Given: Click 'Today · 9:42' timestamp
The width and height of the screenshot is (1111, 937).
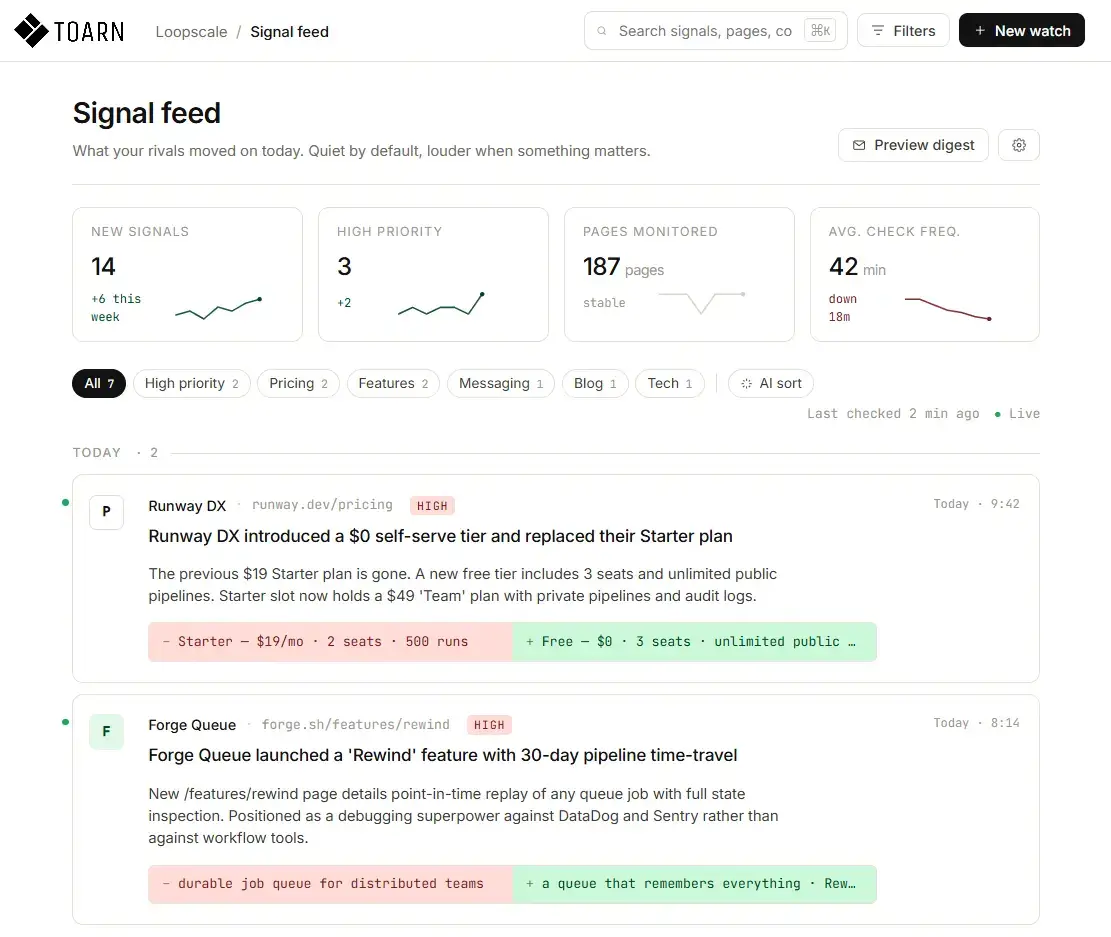Looking at the screenshot, I should point(976,504).
